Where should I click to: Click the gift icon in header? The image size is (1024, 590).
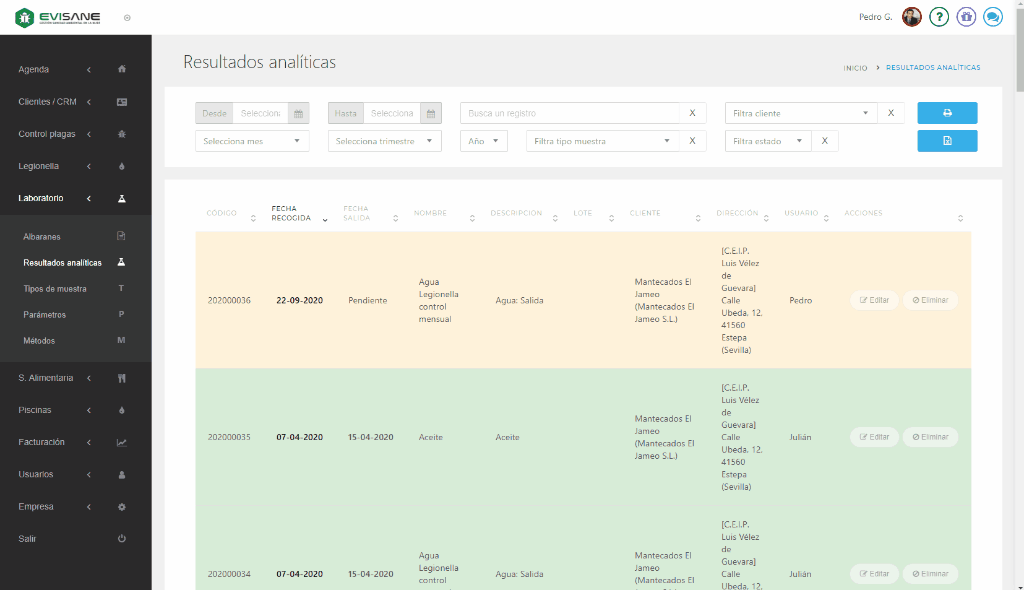click(966, 17)
